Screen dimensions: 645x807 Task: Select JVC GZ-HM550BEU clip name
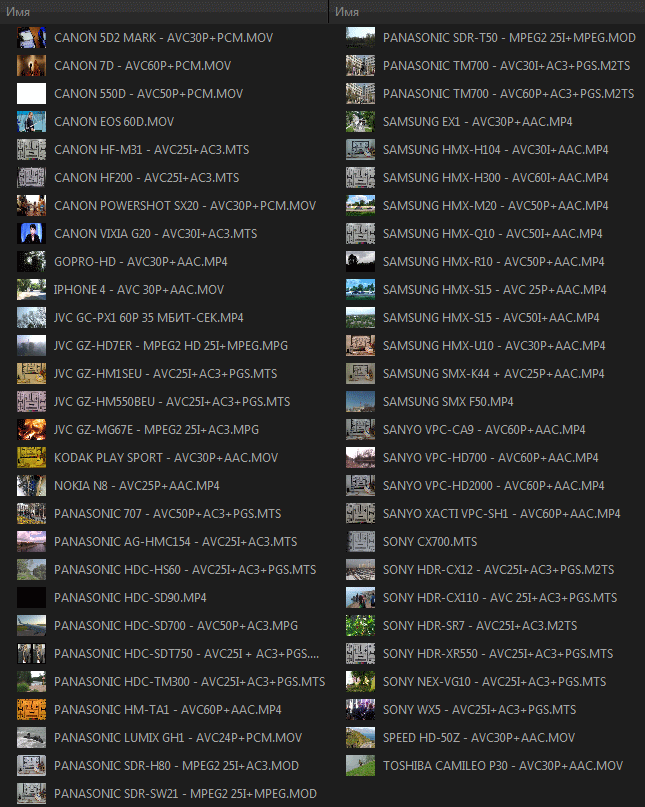[172, 401]
